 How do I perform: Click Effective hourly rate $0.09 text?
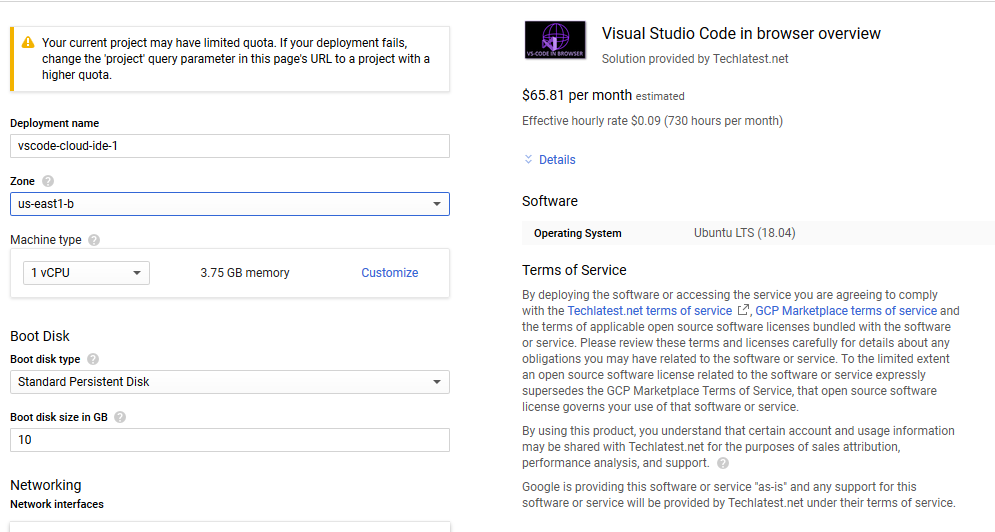tap(652, 121)
